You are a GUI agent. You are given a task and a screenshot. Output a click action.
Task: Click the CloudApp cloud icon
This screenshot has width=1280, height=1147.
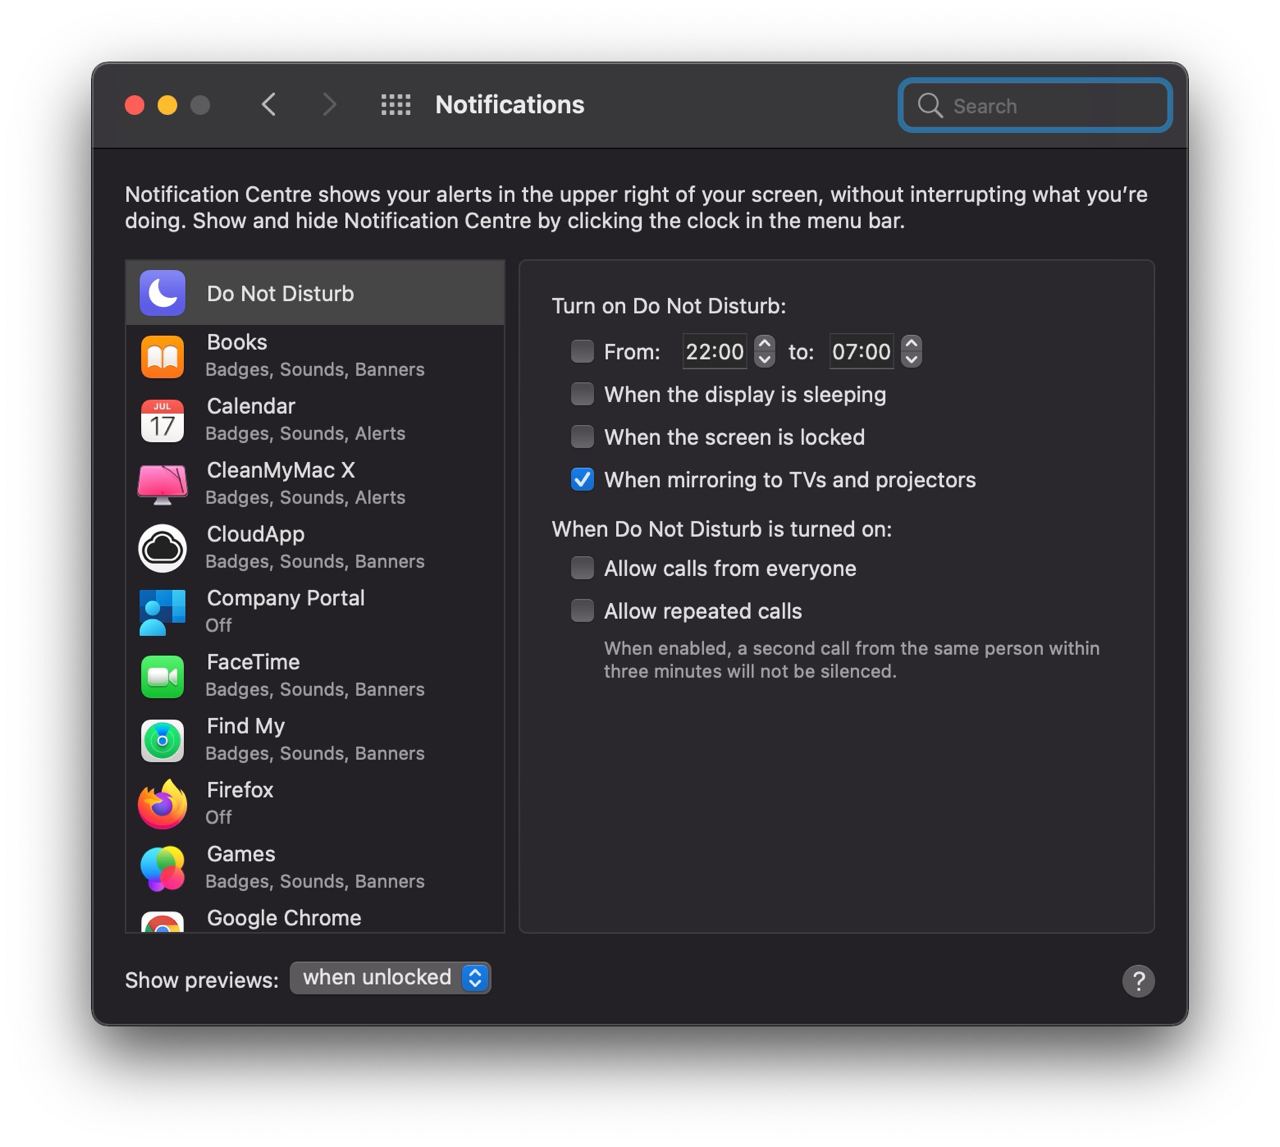pyautogui.click(x=162, y=549)
